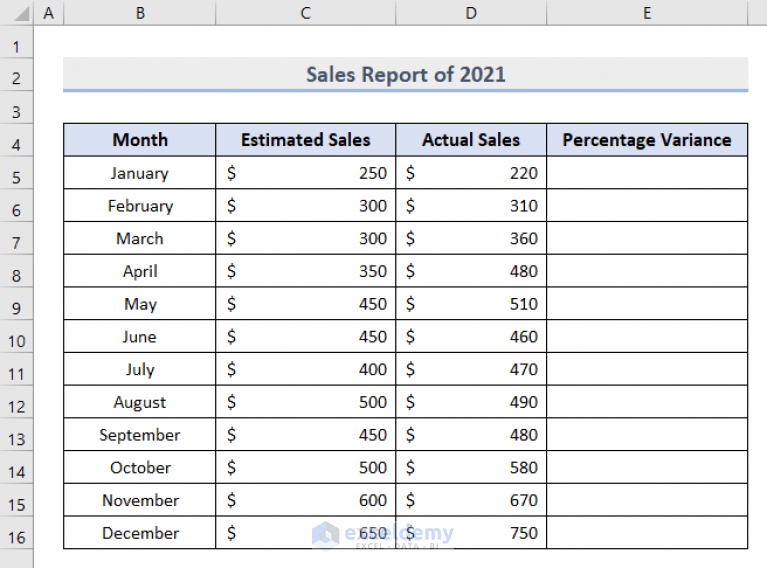Click the August cell
This screenshot has width=767, height=568.
(140, 402)
